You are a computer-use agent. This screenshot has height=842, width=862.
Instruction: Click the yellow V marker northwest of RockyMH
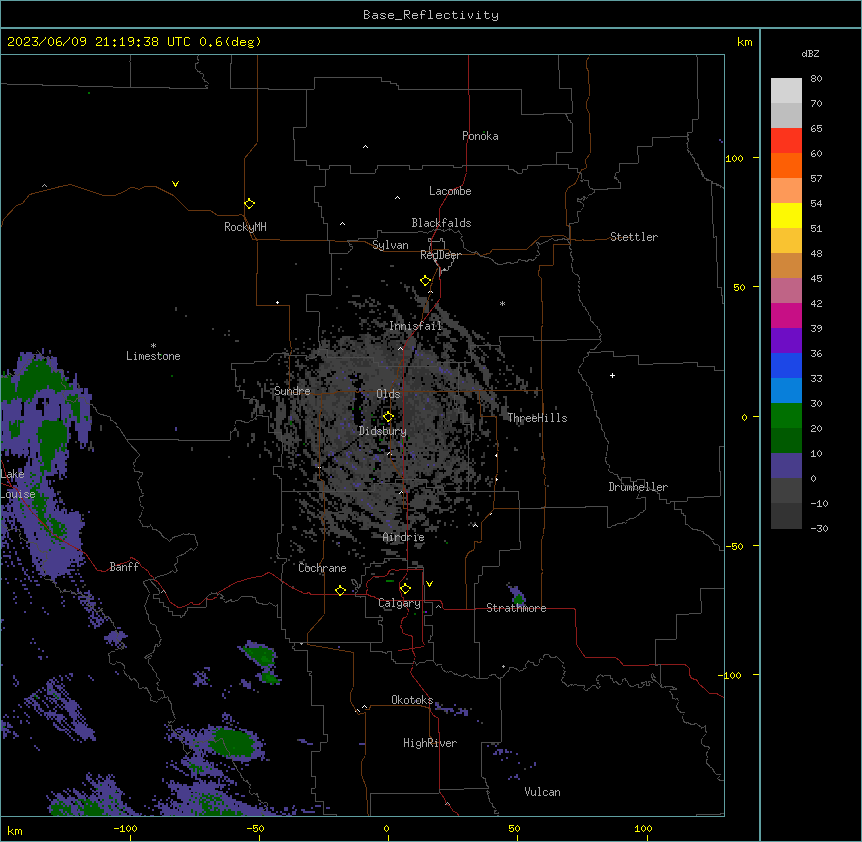point(175,184)
